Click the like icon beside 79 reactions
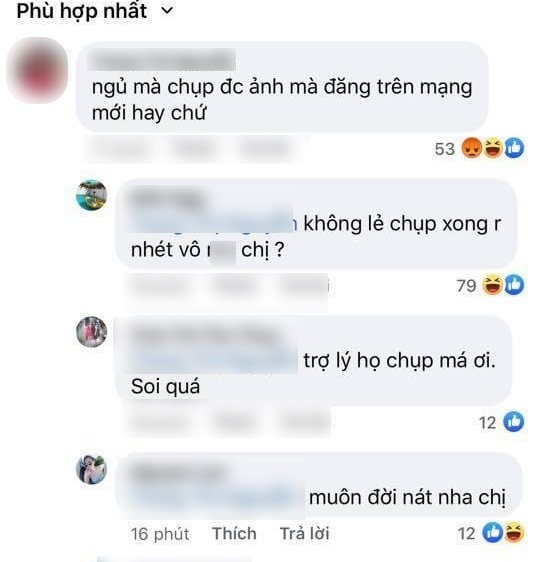The image size is (540, 562). pyautogui.click(x=514, y=285)
